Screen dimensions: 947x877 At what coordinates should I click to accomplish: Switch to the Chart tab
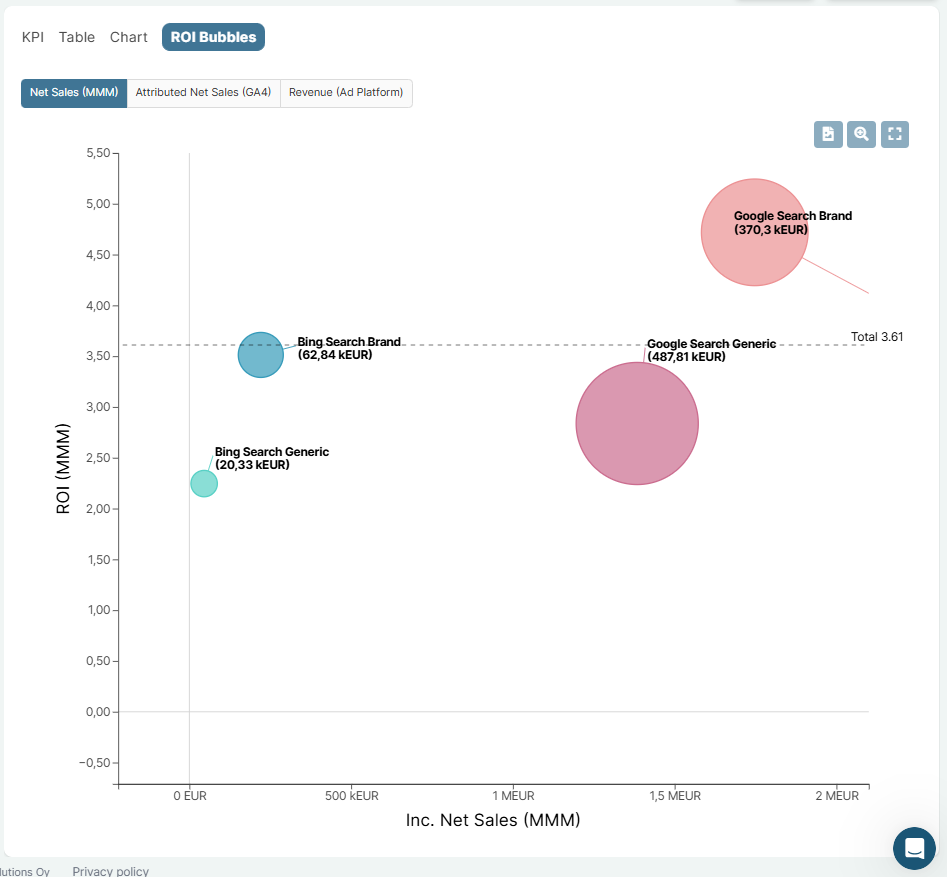129,37
